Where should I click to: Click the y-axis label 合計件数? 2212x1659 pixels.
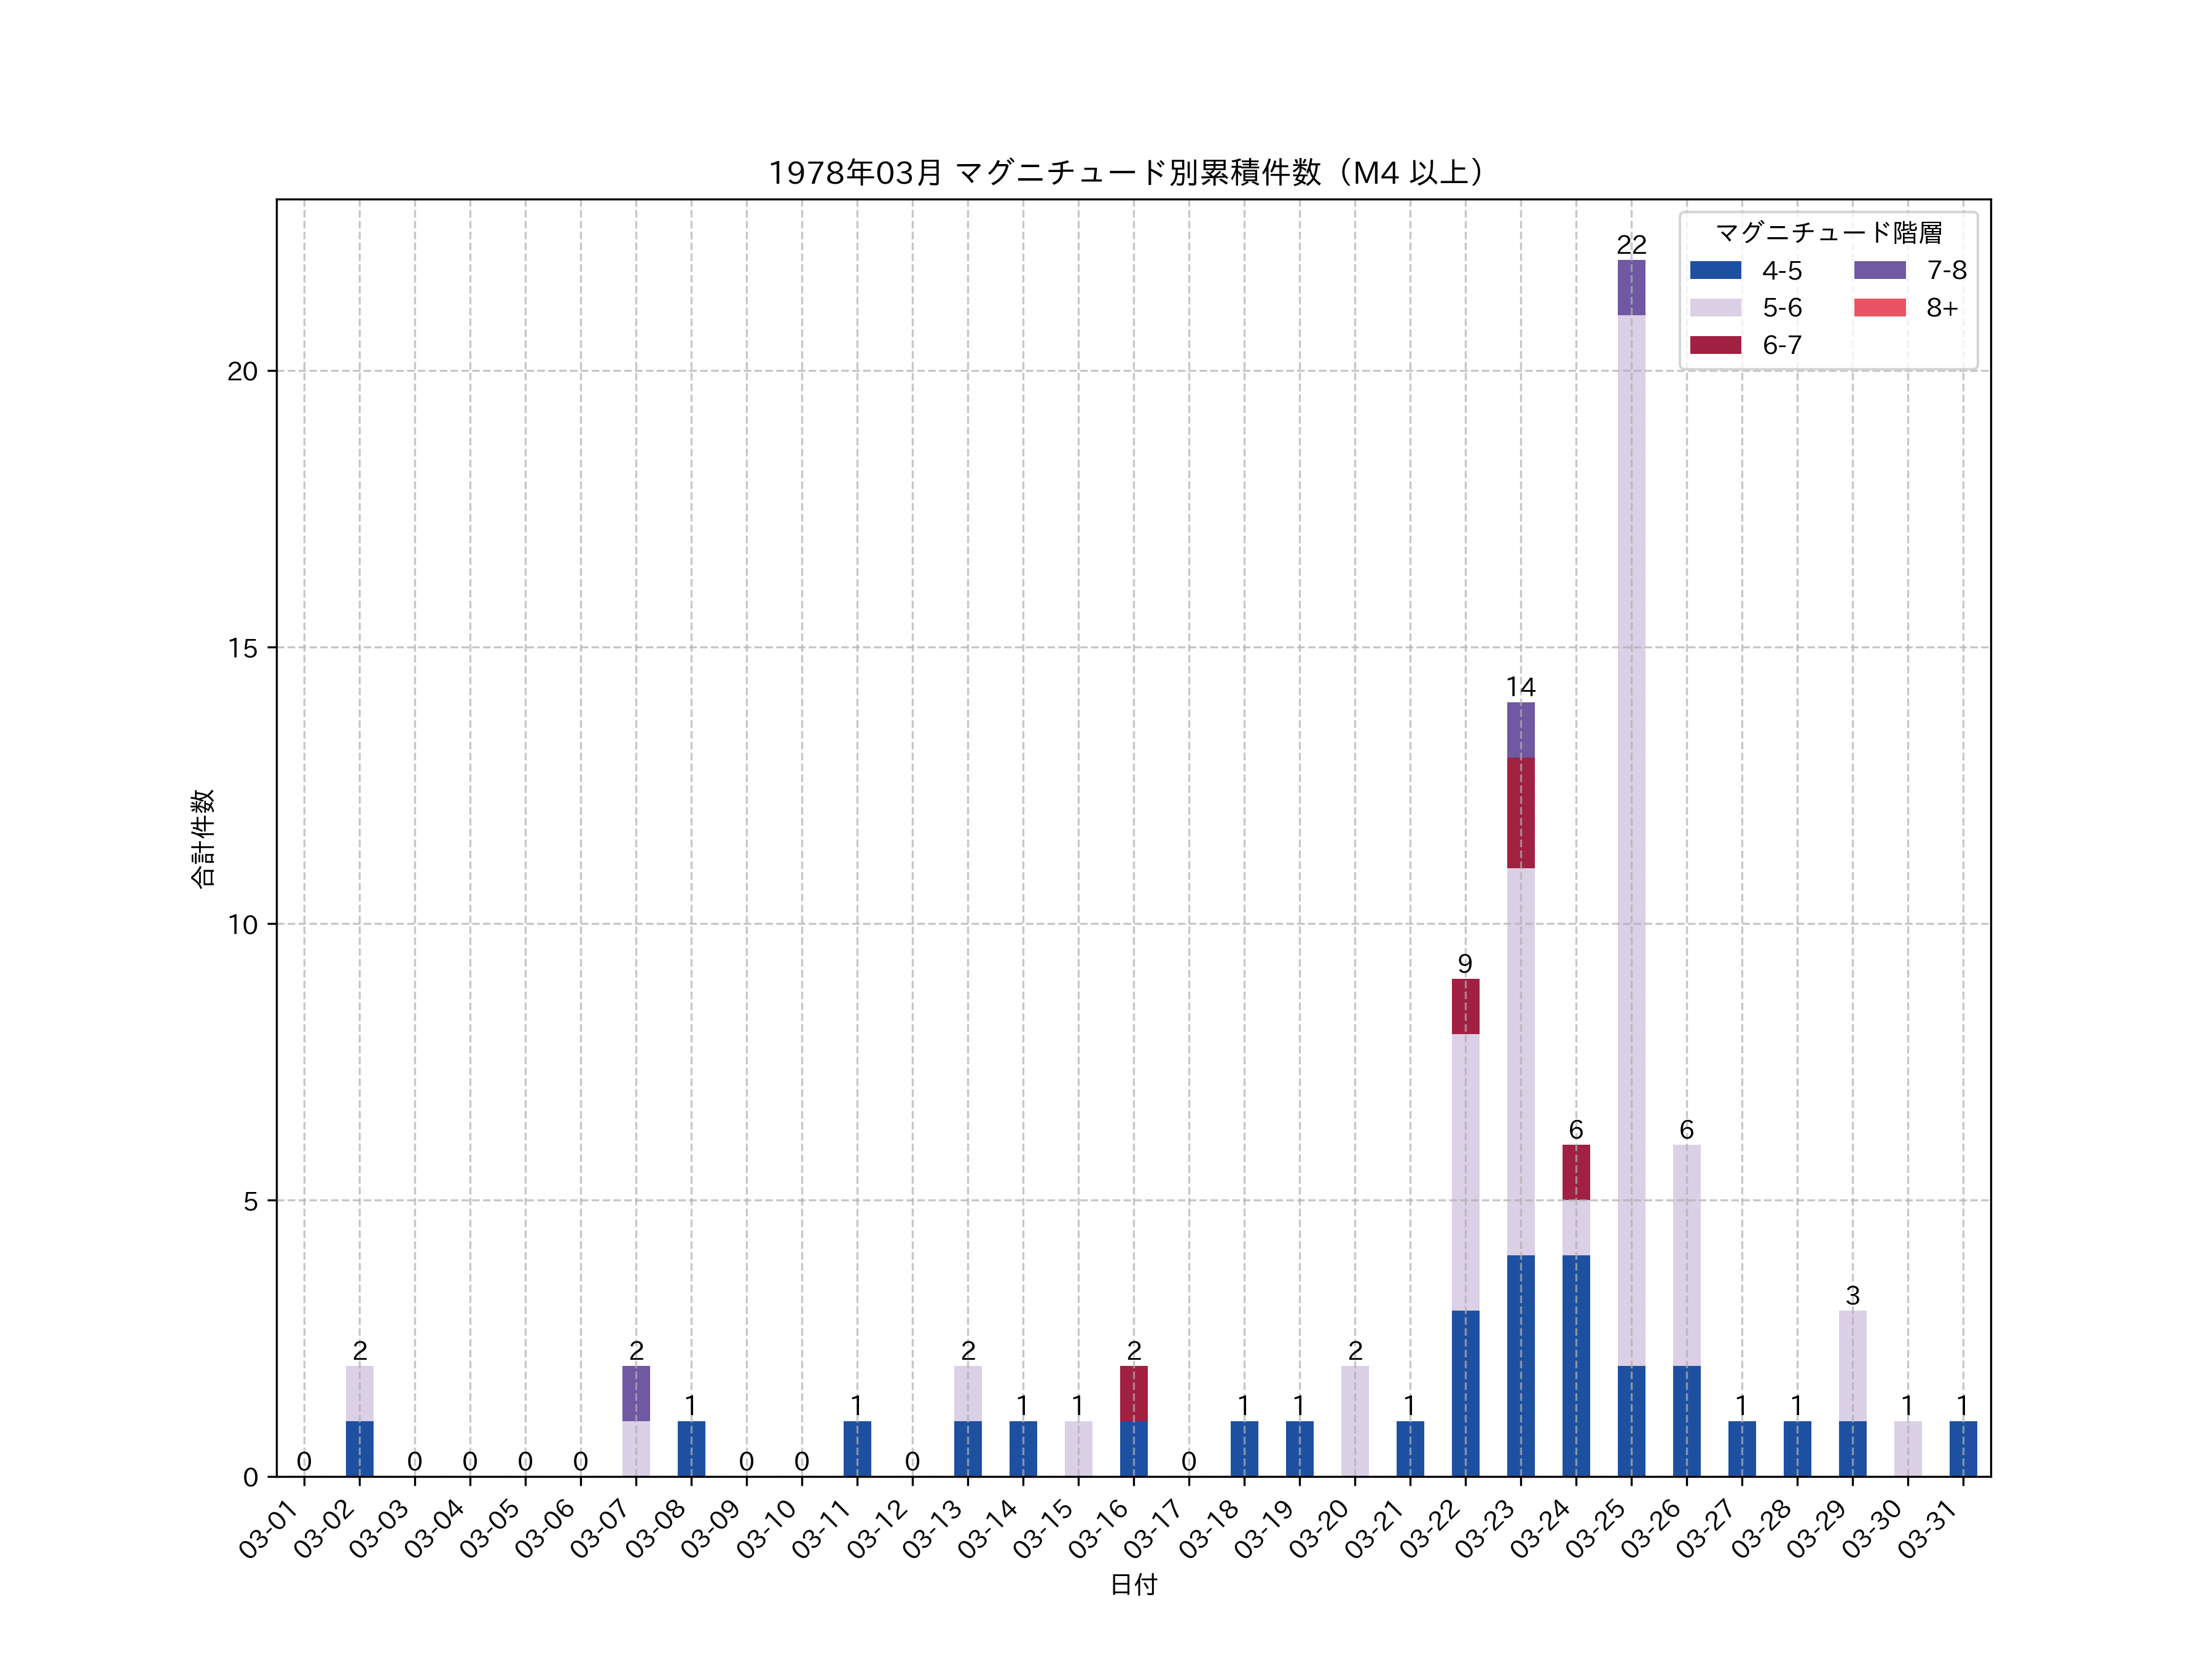(202, 838)
